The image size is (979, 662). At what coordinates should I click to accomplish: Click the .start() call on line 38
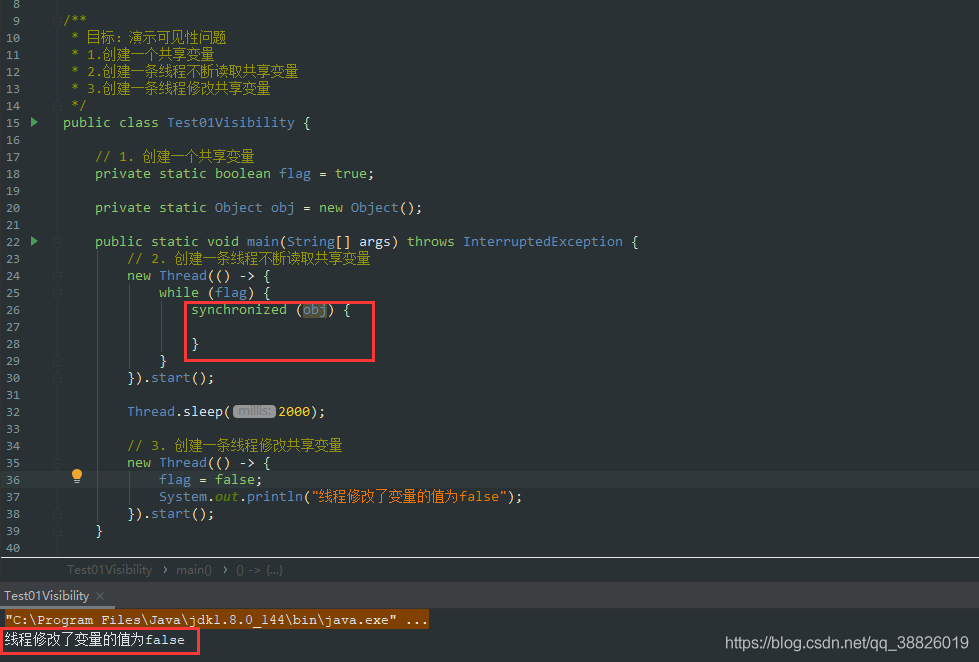(175, 514)
